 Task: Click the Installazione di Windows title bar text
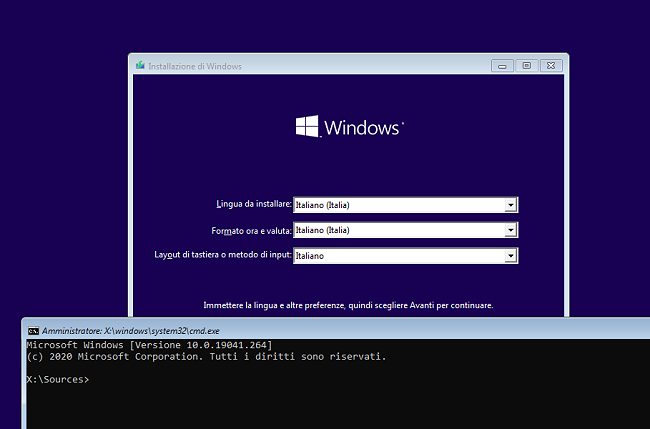(195, 66)
